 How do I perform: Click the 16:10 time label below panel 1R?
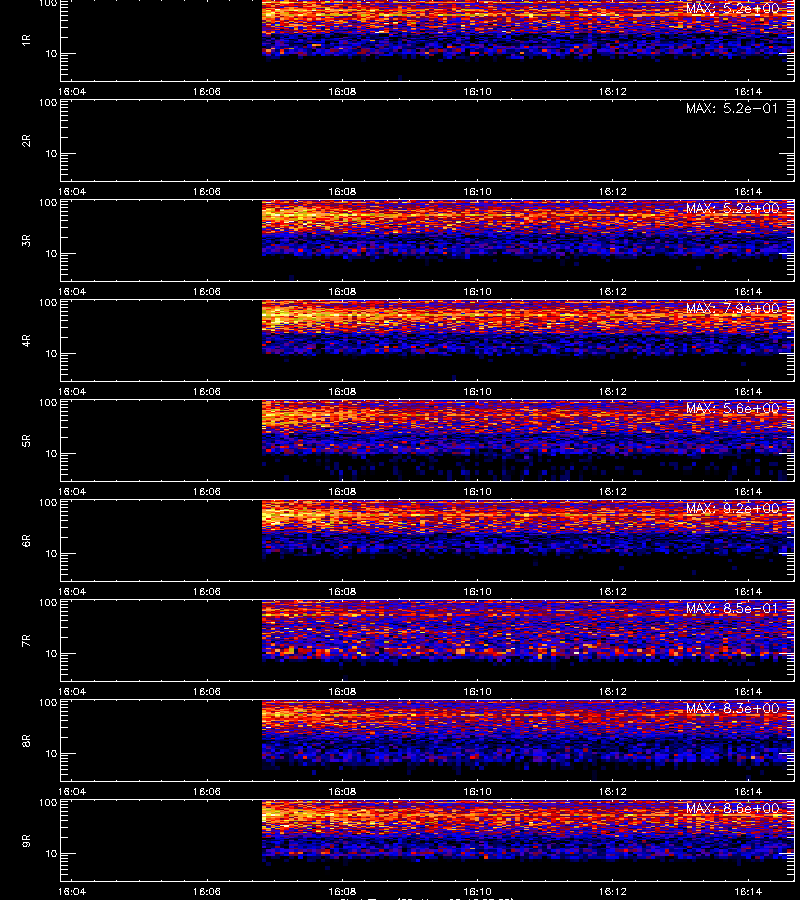(x=477, y=91)
